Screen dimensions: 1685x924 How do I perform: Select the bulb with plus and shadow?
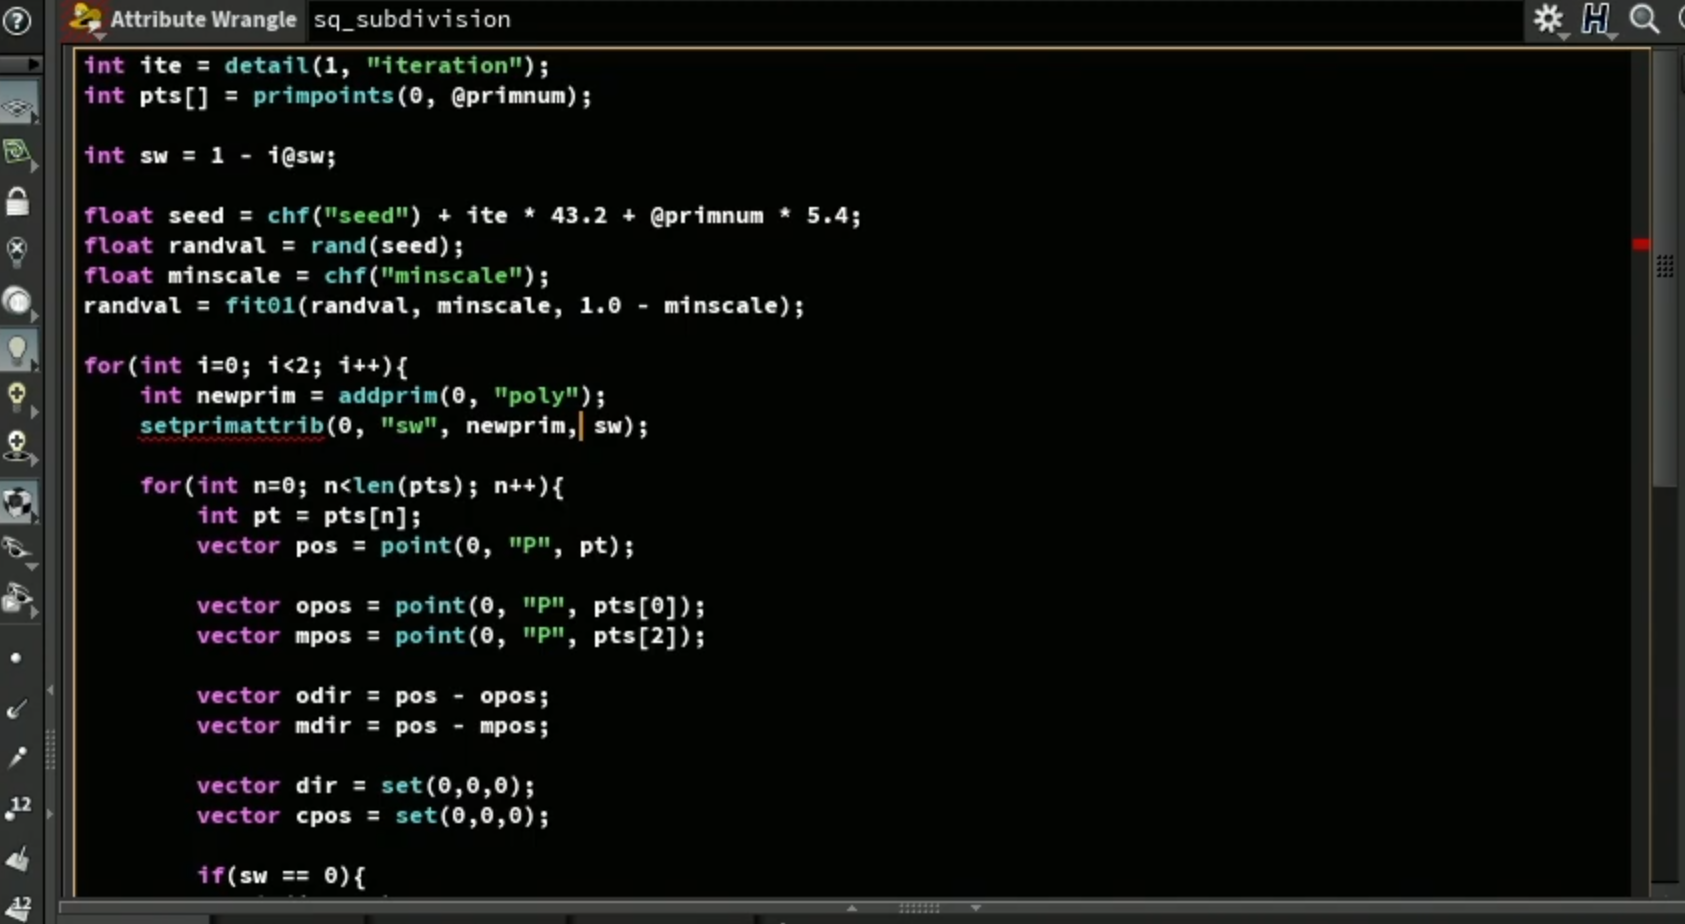pyautogui.click(x=17, y=446)
